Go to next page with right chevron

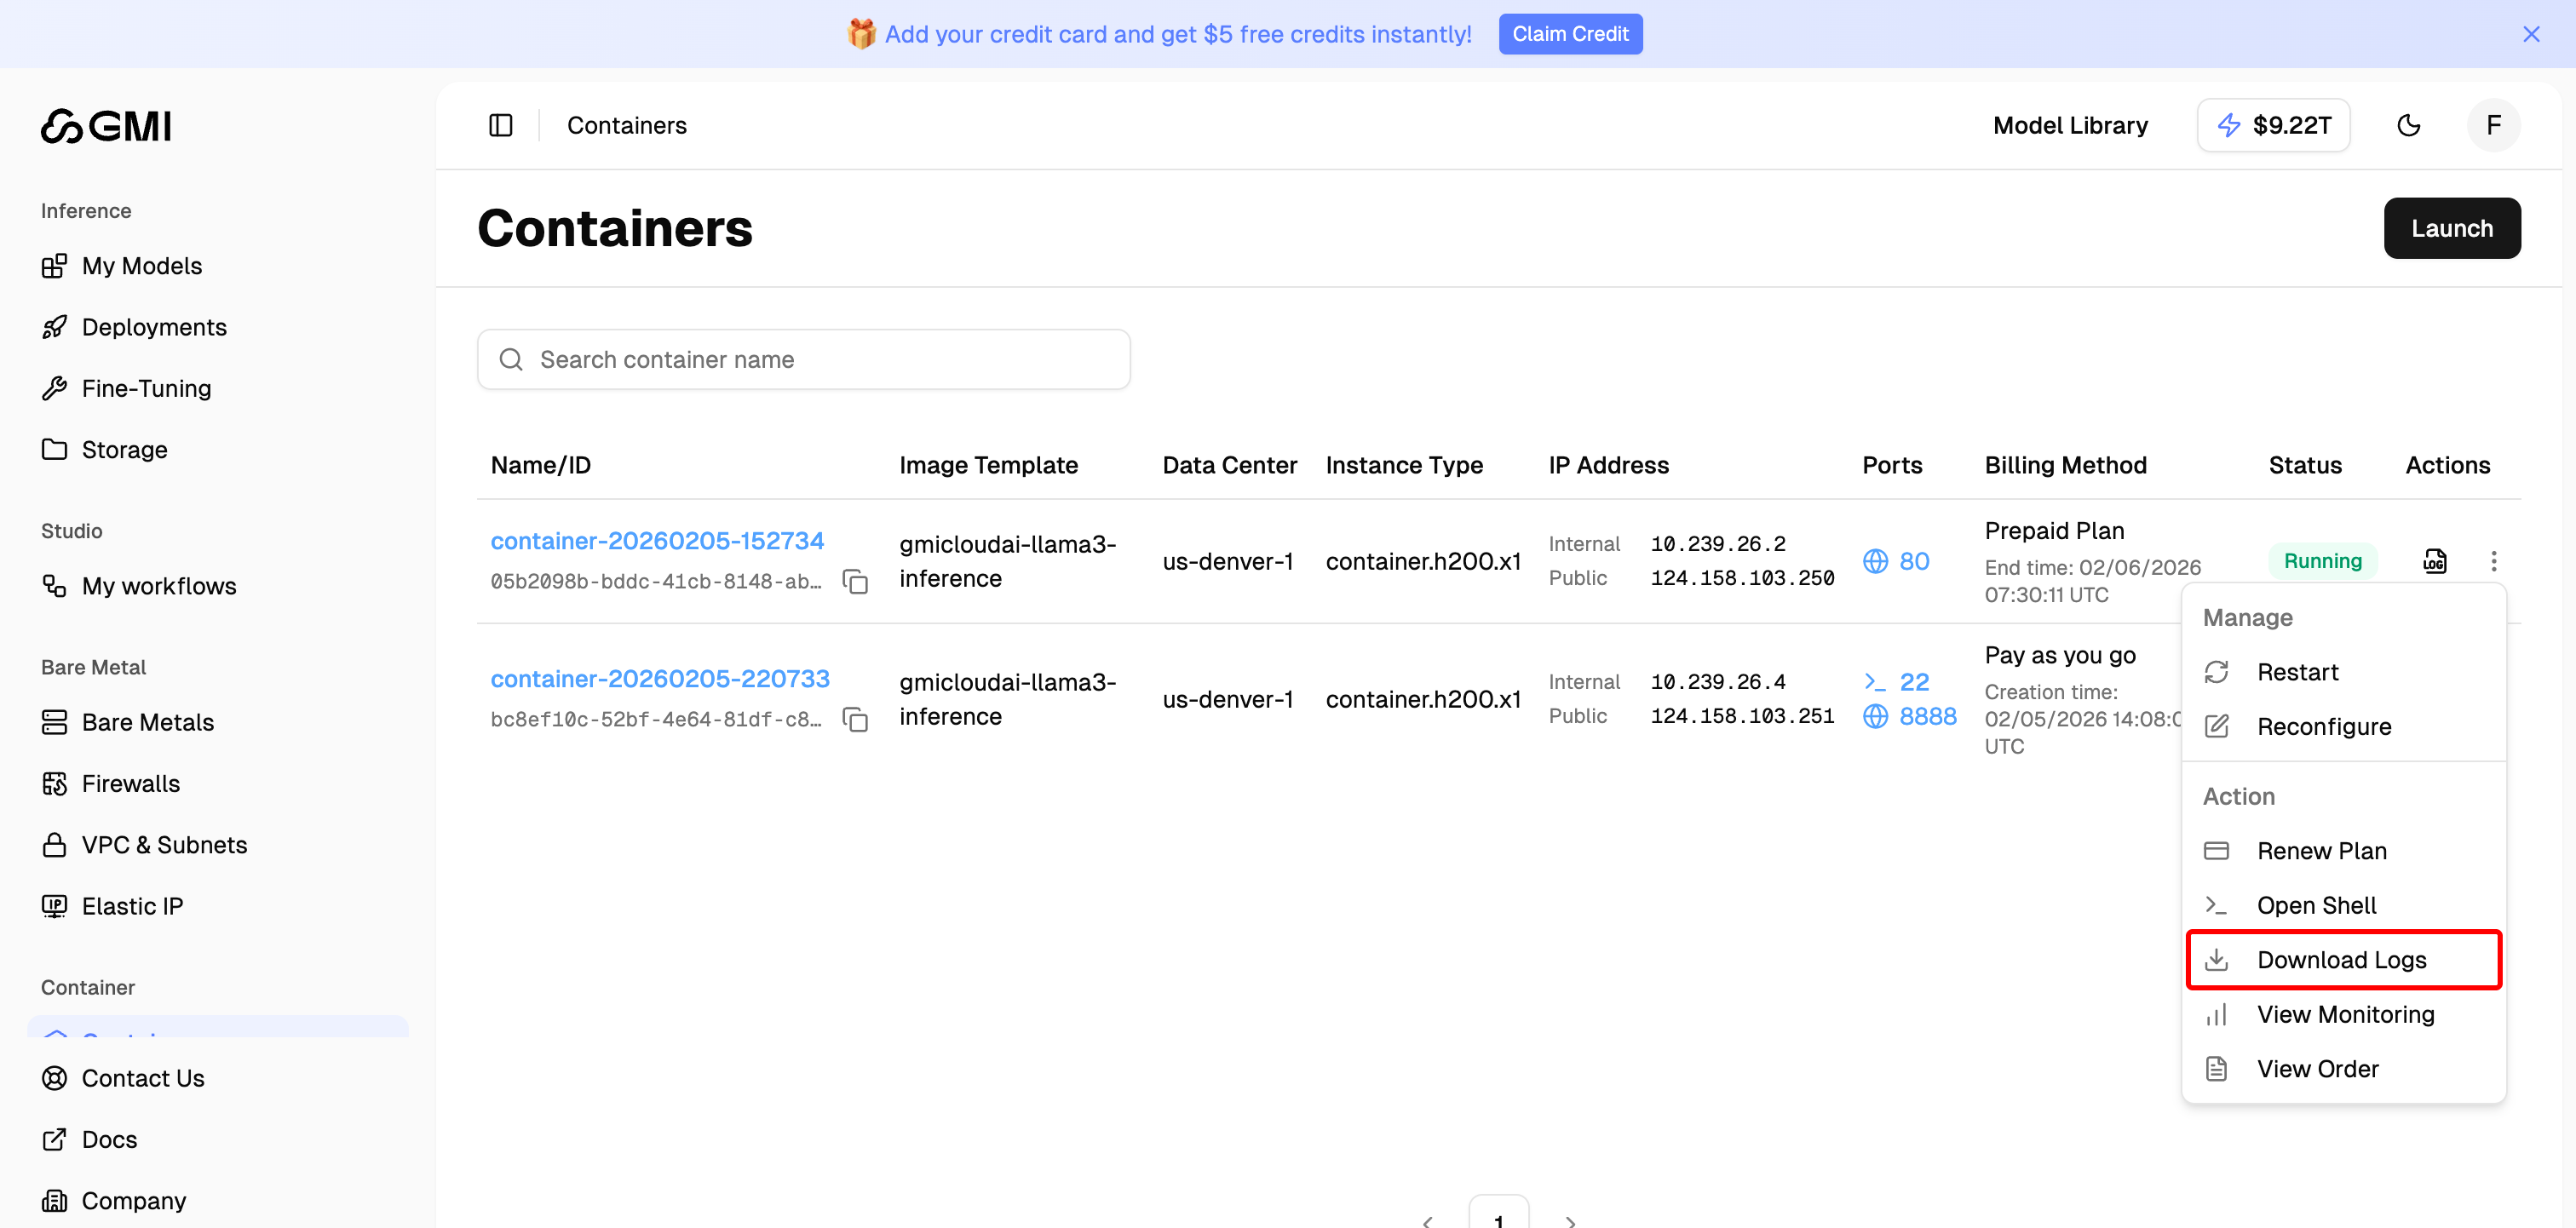[1571, 1220]
